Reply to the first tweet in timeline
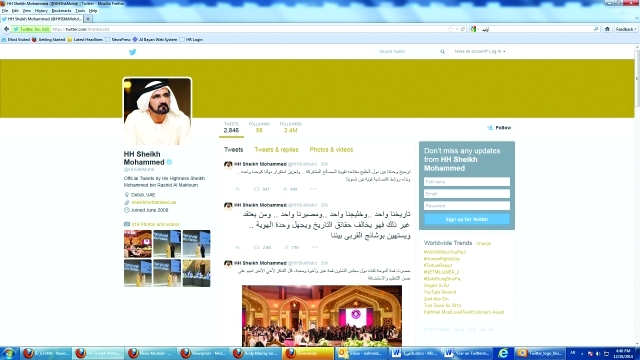This screenshot has height=360, width=640. click(x=238, y=189)
